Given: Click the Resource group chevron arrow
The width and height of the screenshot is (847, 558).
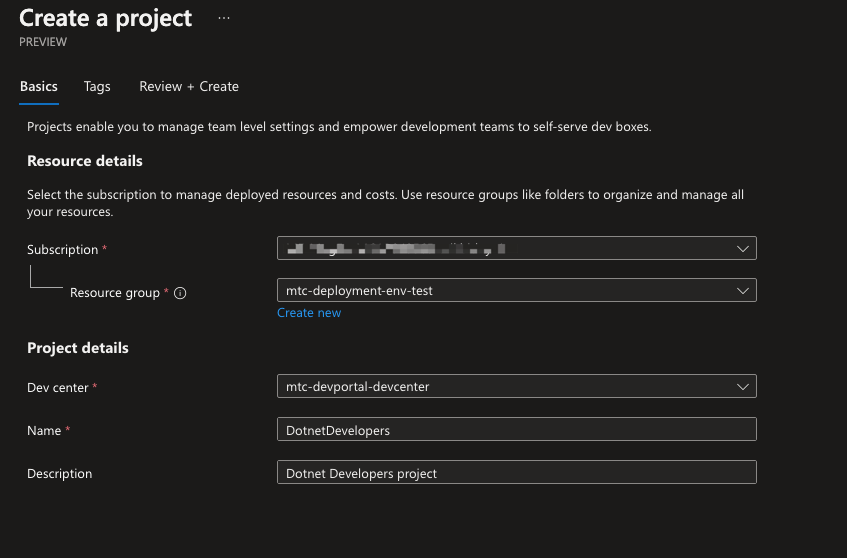Looking at the screenshot, I should point(742,291).
